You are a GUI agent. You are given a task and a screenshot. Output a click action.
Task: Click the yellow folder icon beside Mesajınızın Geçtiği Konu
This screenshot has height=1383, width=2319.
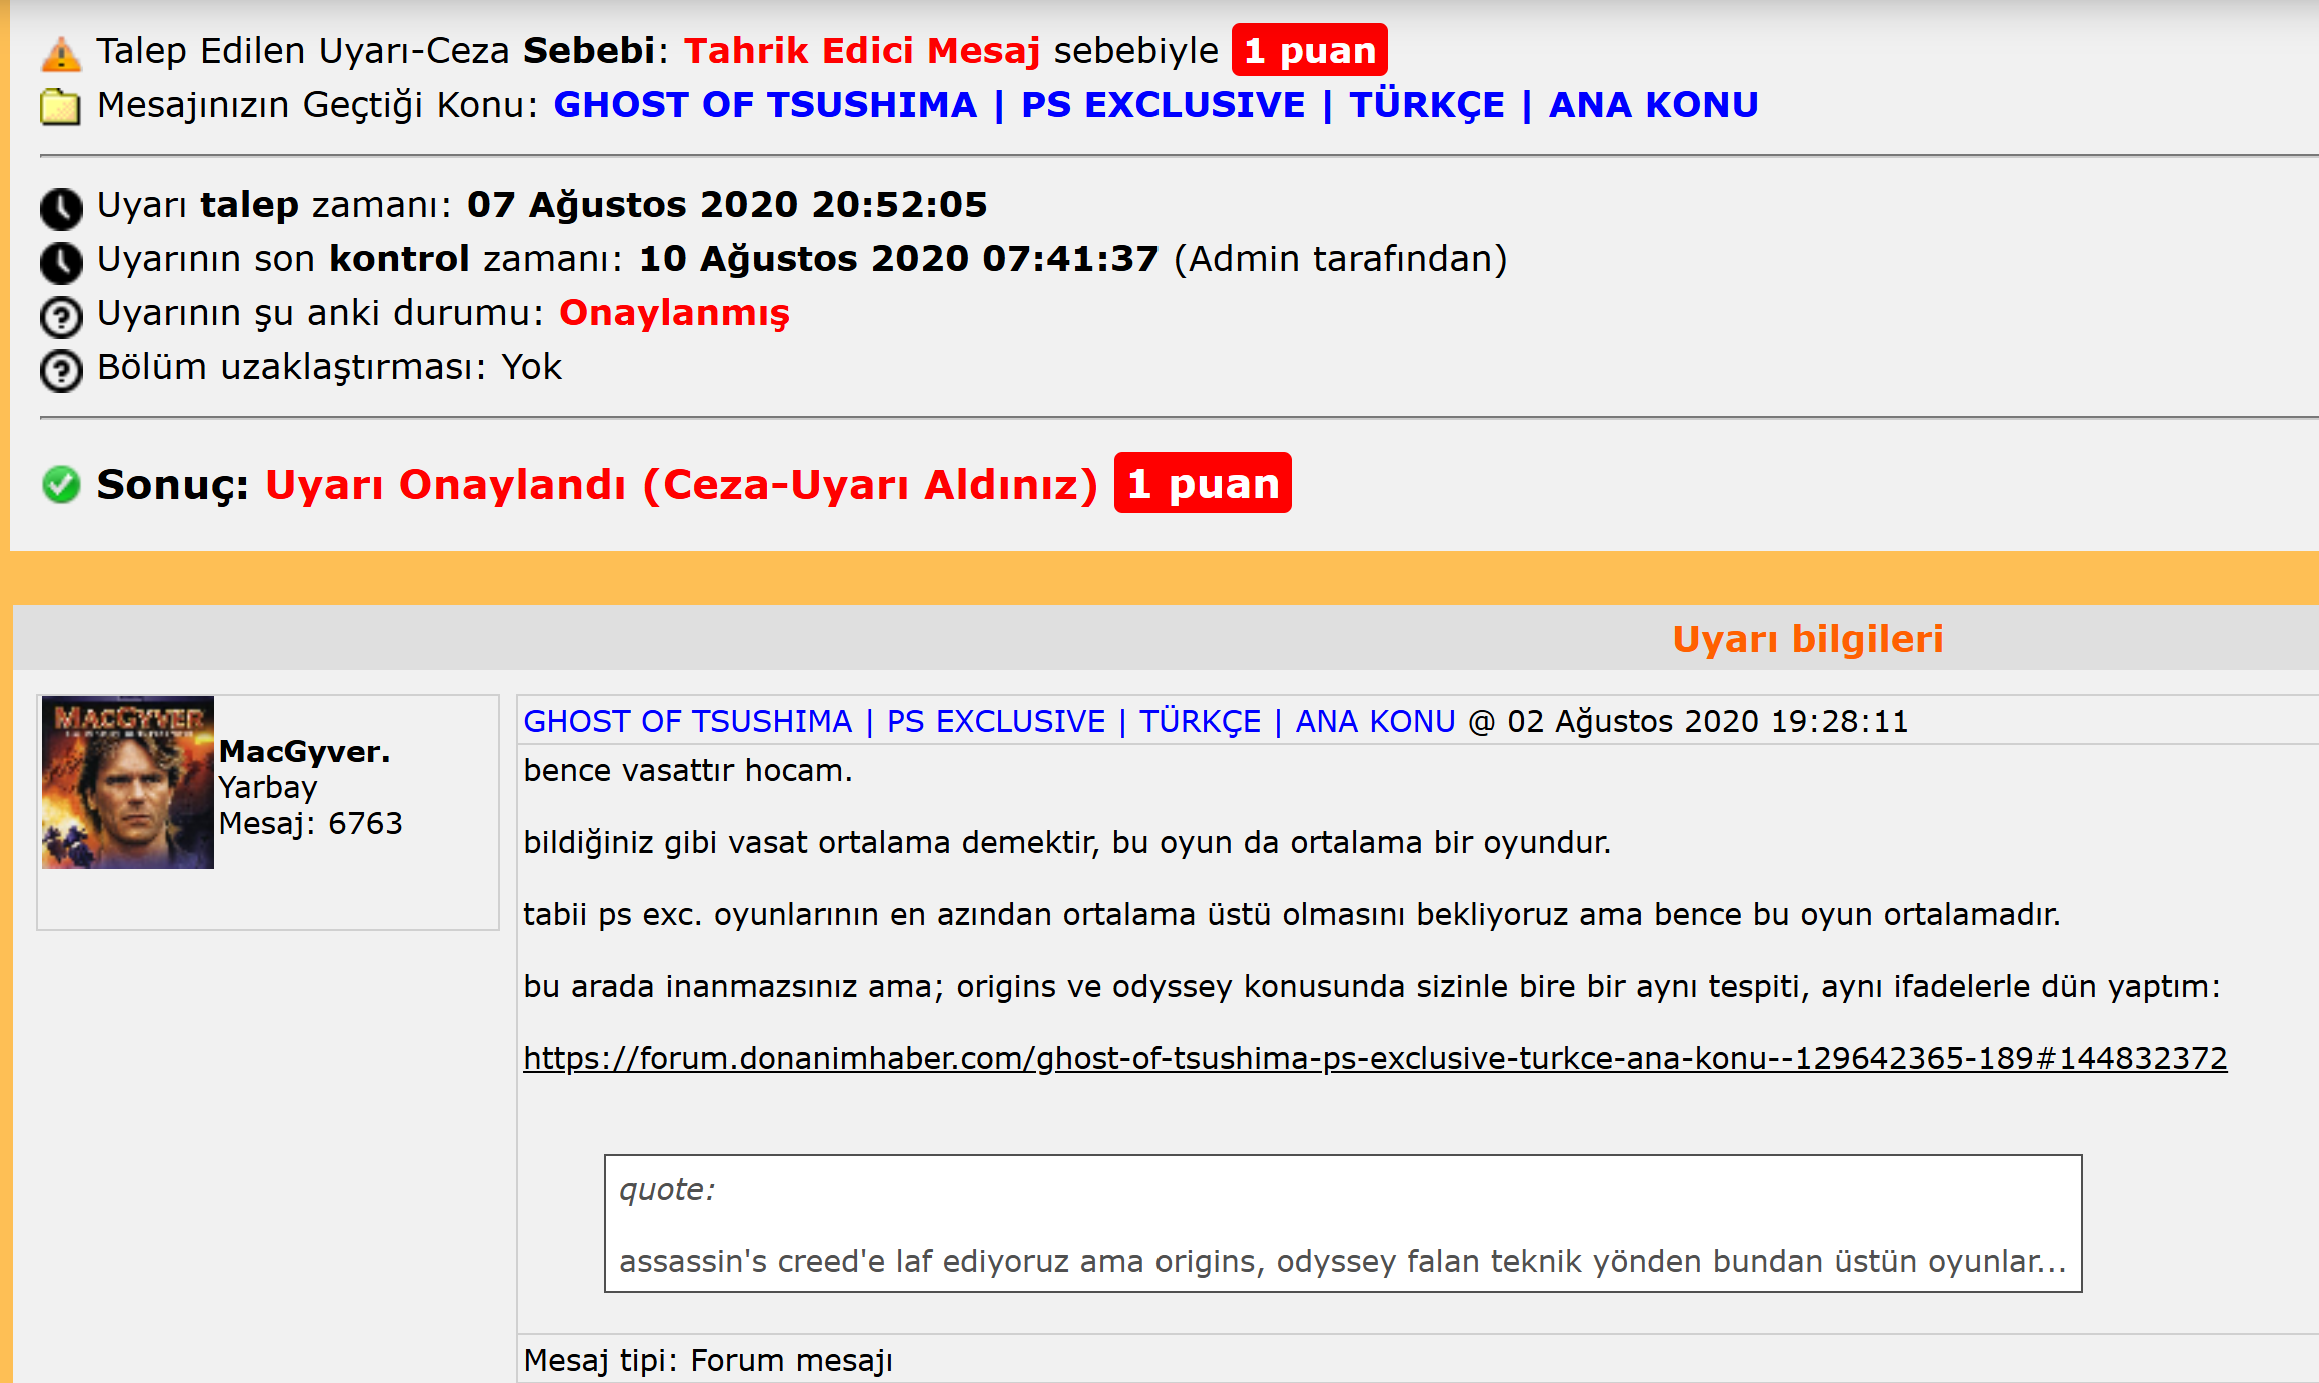point(60,106)
